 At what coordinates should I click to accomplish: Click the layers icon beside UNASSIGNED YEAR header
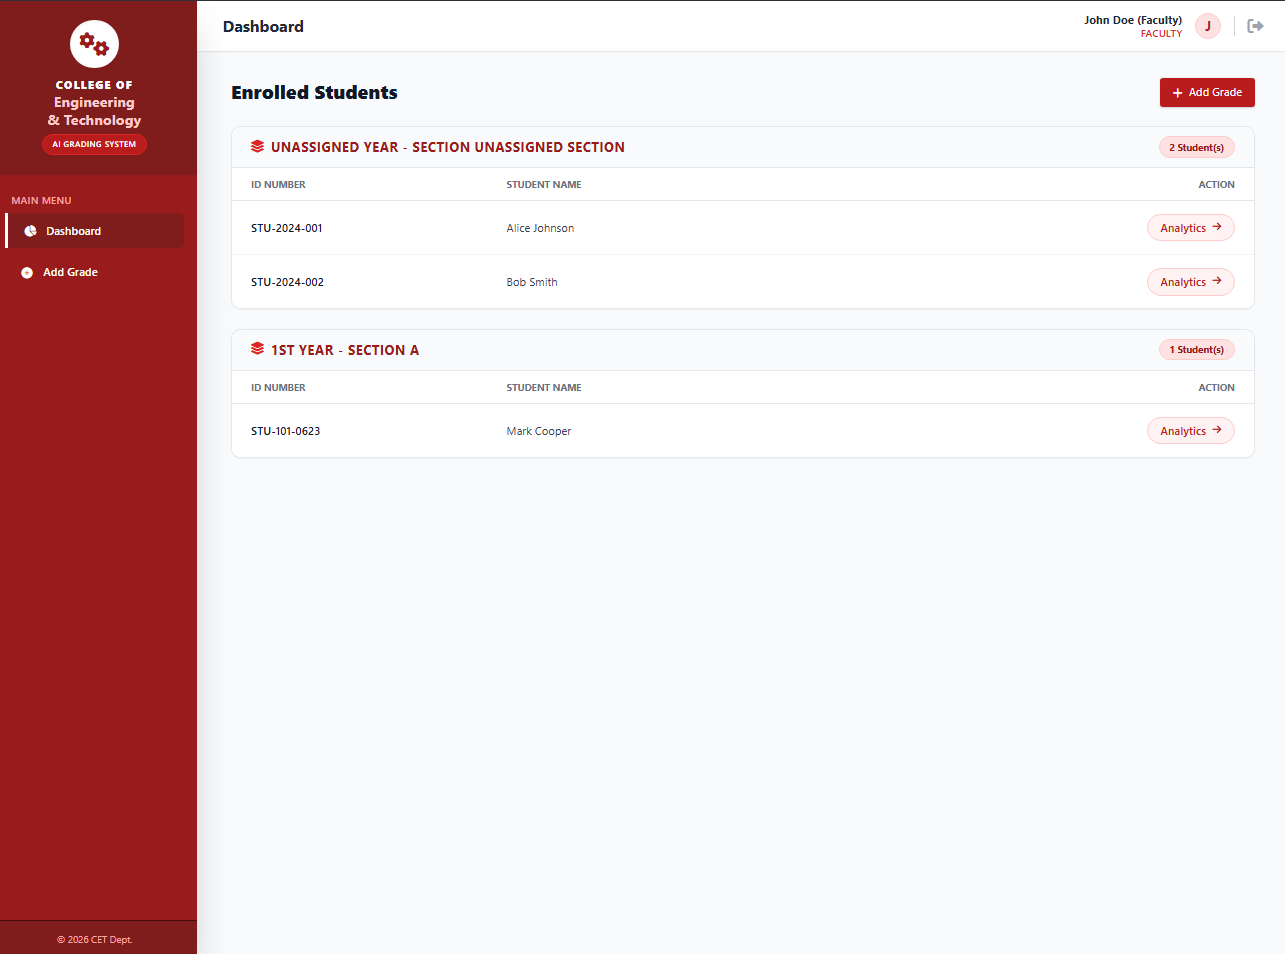coord(257,146)
